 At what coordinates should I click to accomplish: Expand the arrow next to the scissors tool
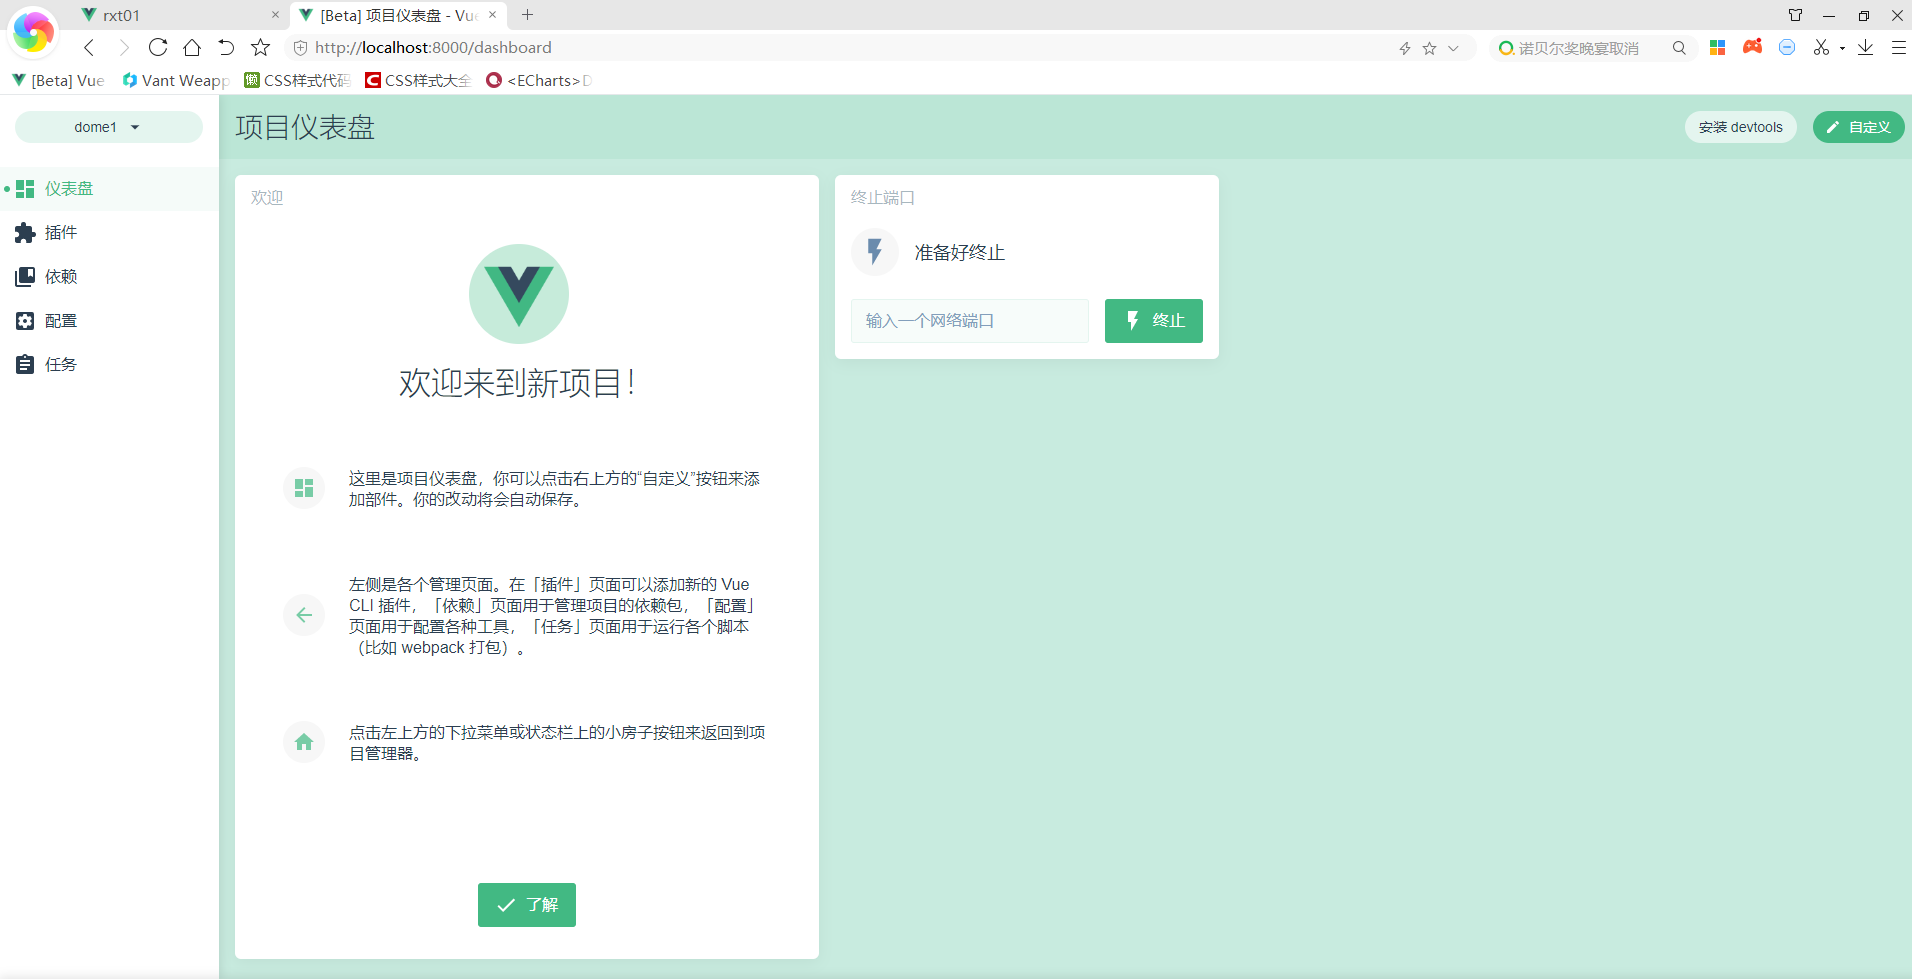click(x=1843, y=49)
